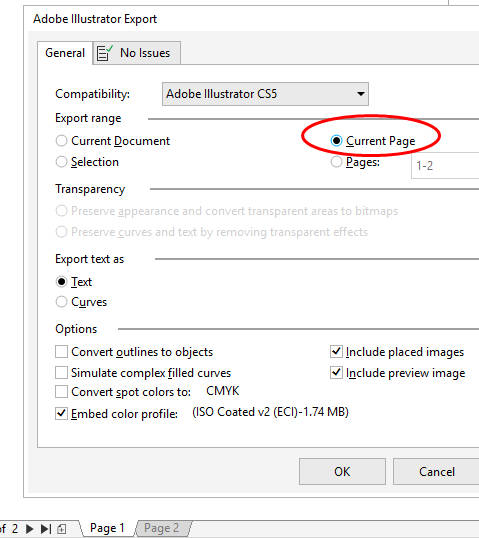Uncheck Include preview image
This screenshot has width=479, height=538.
(x=336, y=372)
